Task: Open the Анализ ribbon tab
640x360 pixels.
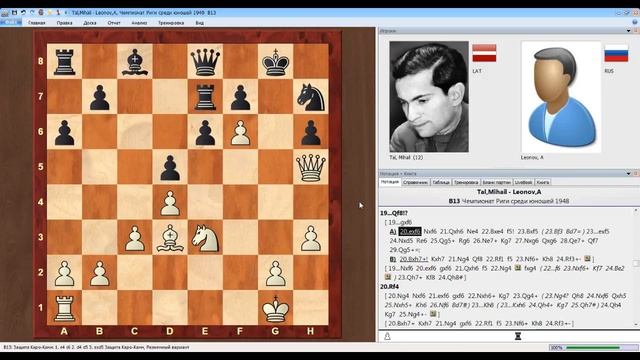Action: [x=139, y=23]
